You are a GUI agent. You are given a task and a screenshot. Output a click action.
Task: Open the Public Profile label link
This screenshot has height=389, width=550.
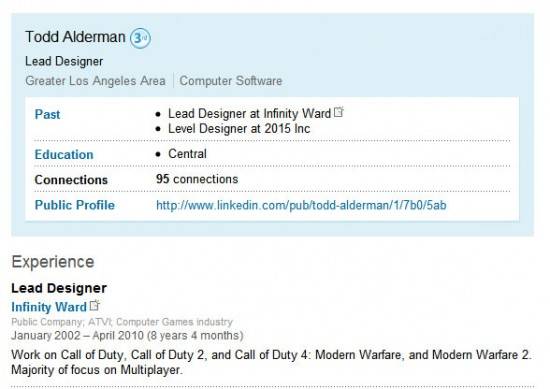(75, 205)
